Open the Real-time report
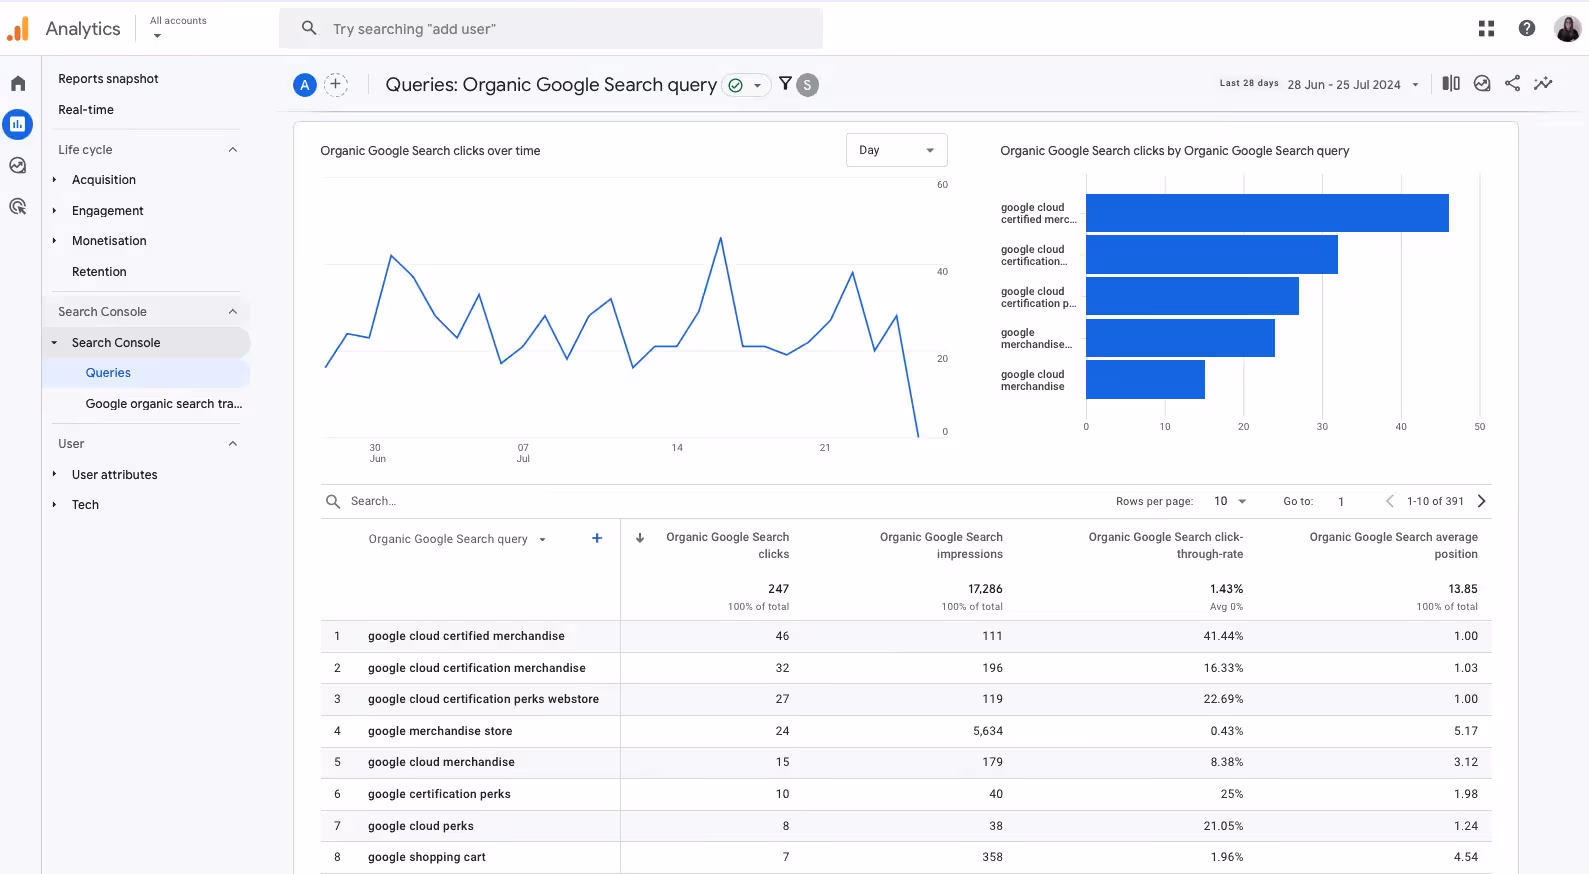 click(86, 110)
